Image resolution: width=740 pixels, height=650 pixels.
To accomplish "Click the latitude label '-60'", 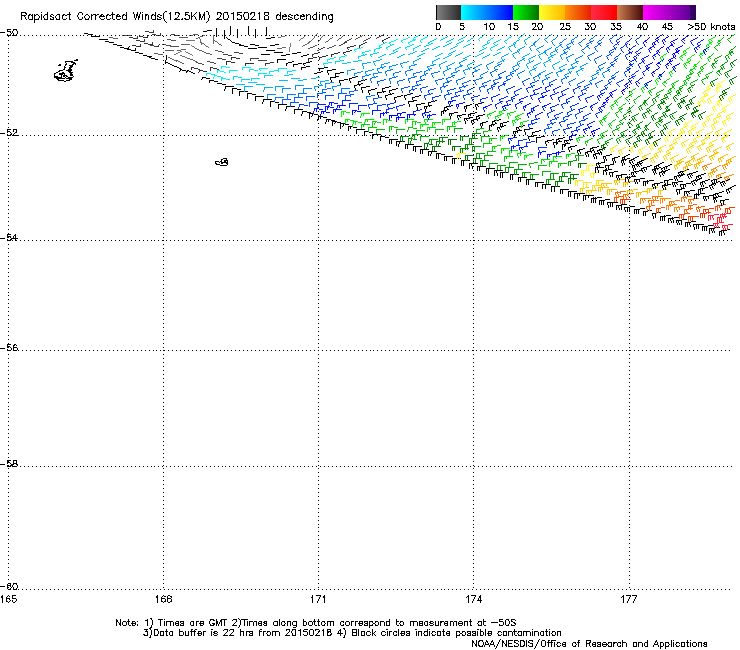I will pos(9,586).
